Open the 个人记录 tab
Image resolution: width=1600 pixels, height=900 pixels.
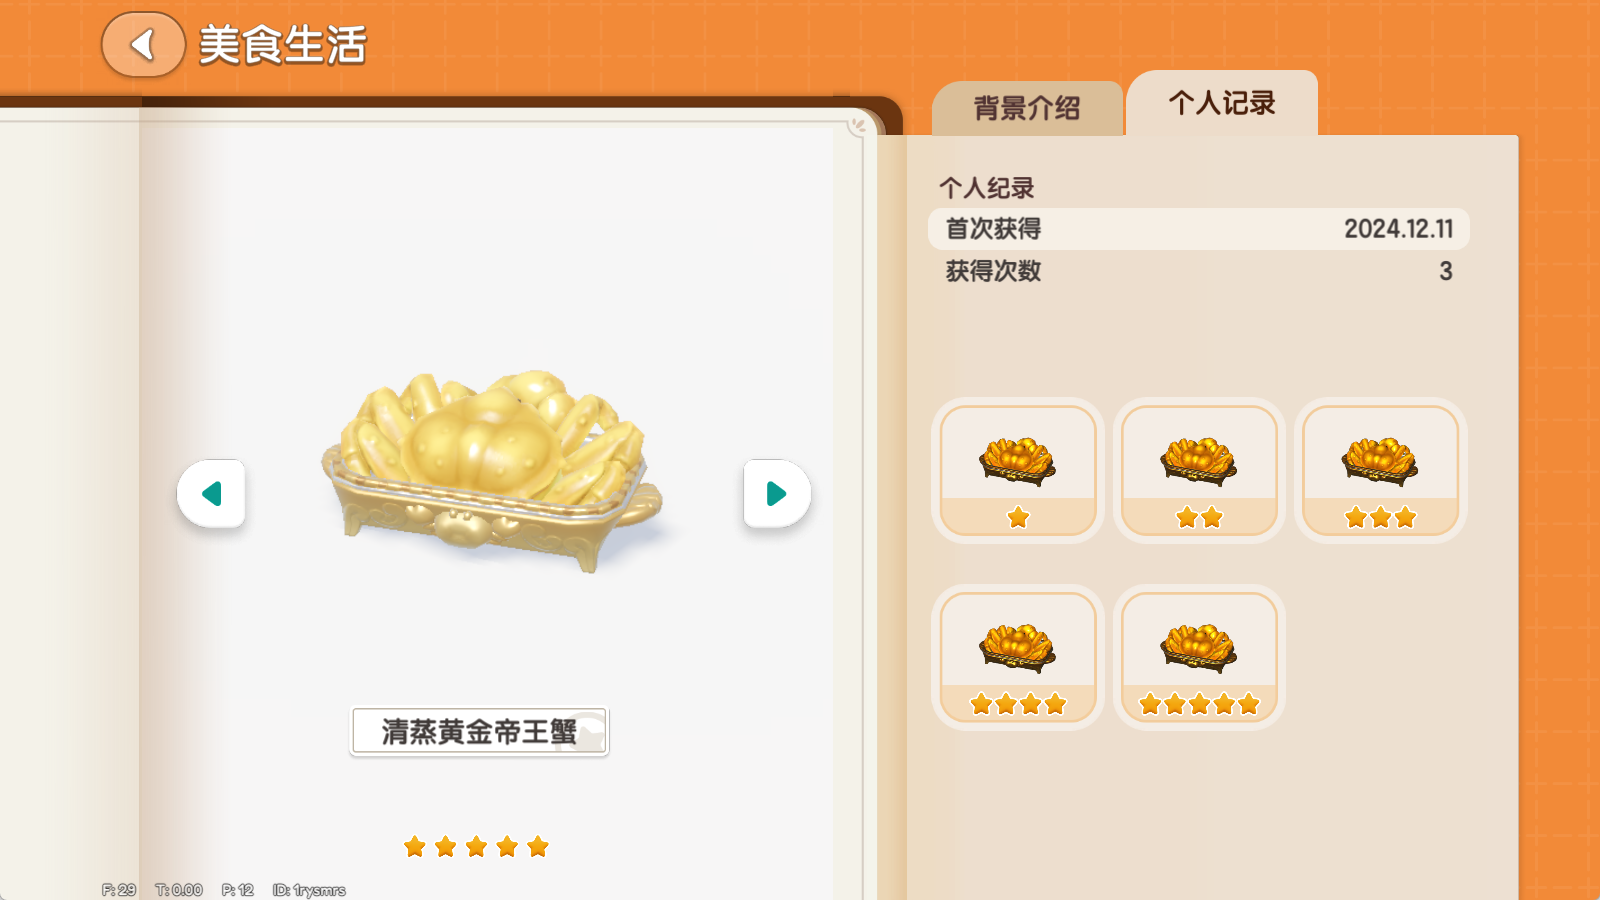pyautogui.click(x=1222, y=103)
